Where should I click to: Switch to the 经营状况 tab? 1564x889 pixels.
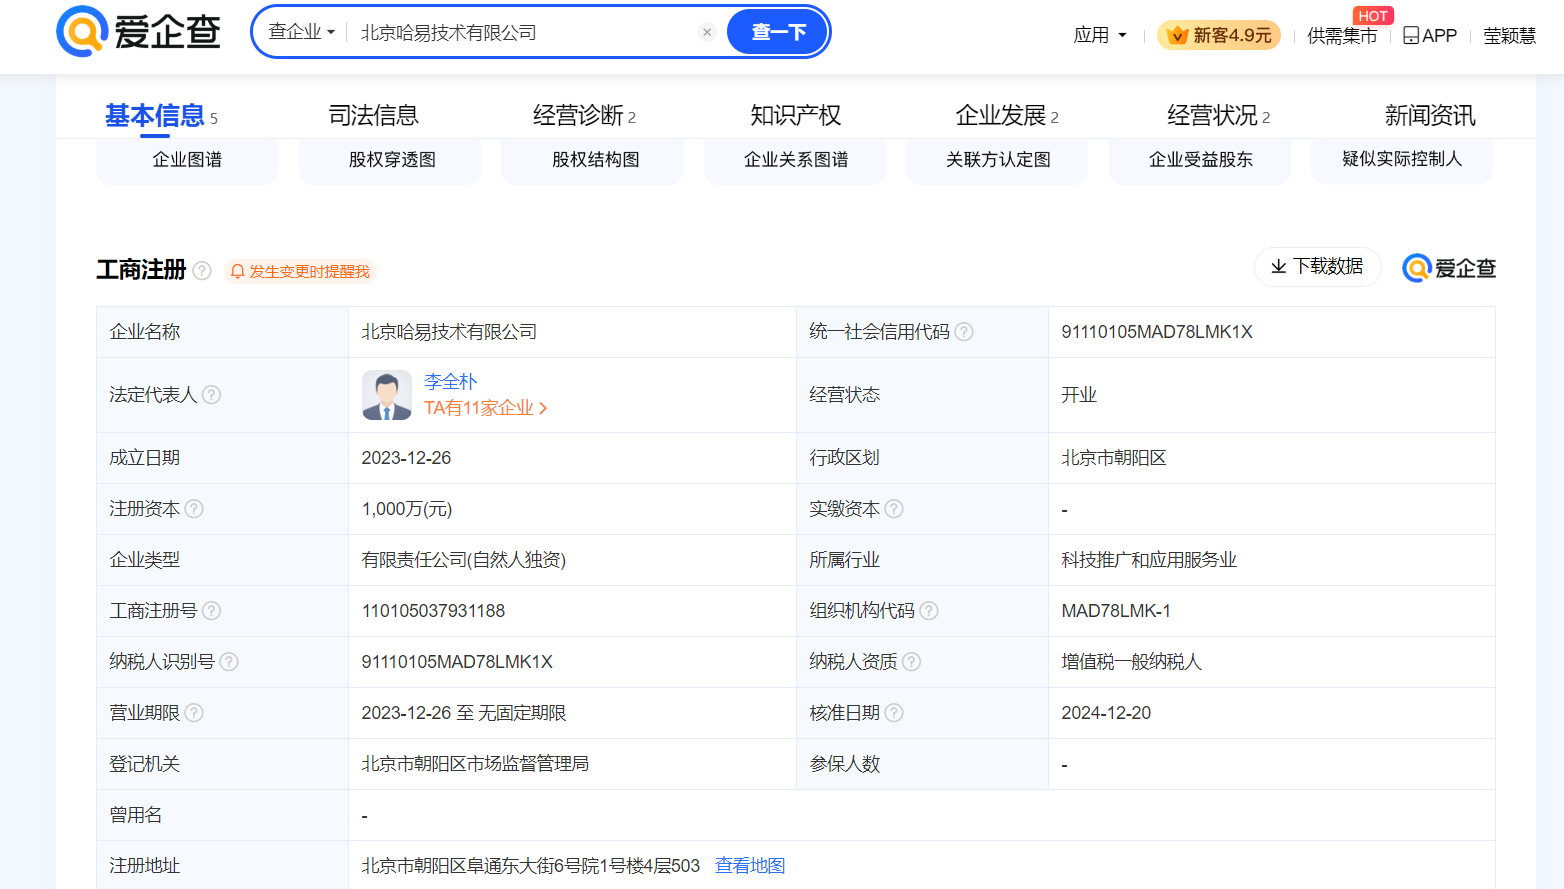click(x=1218, y=116)
